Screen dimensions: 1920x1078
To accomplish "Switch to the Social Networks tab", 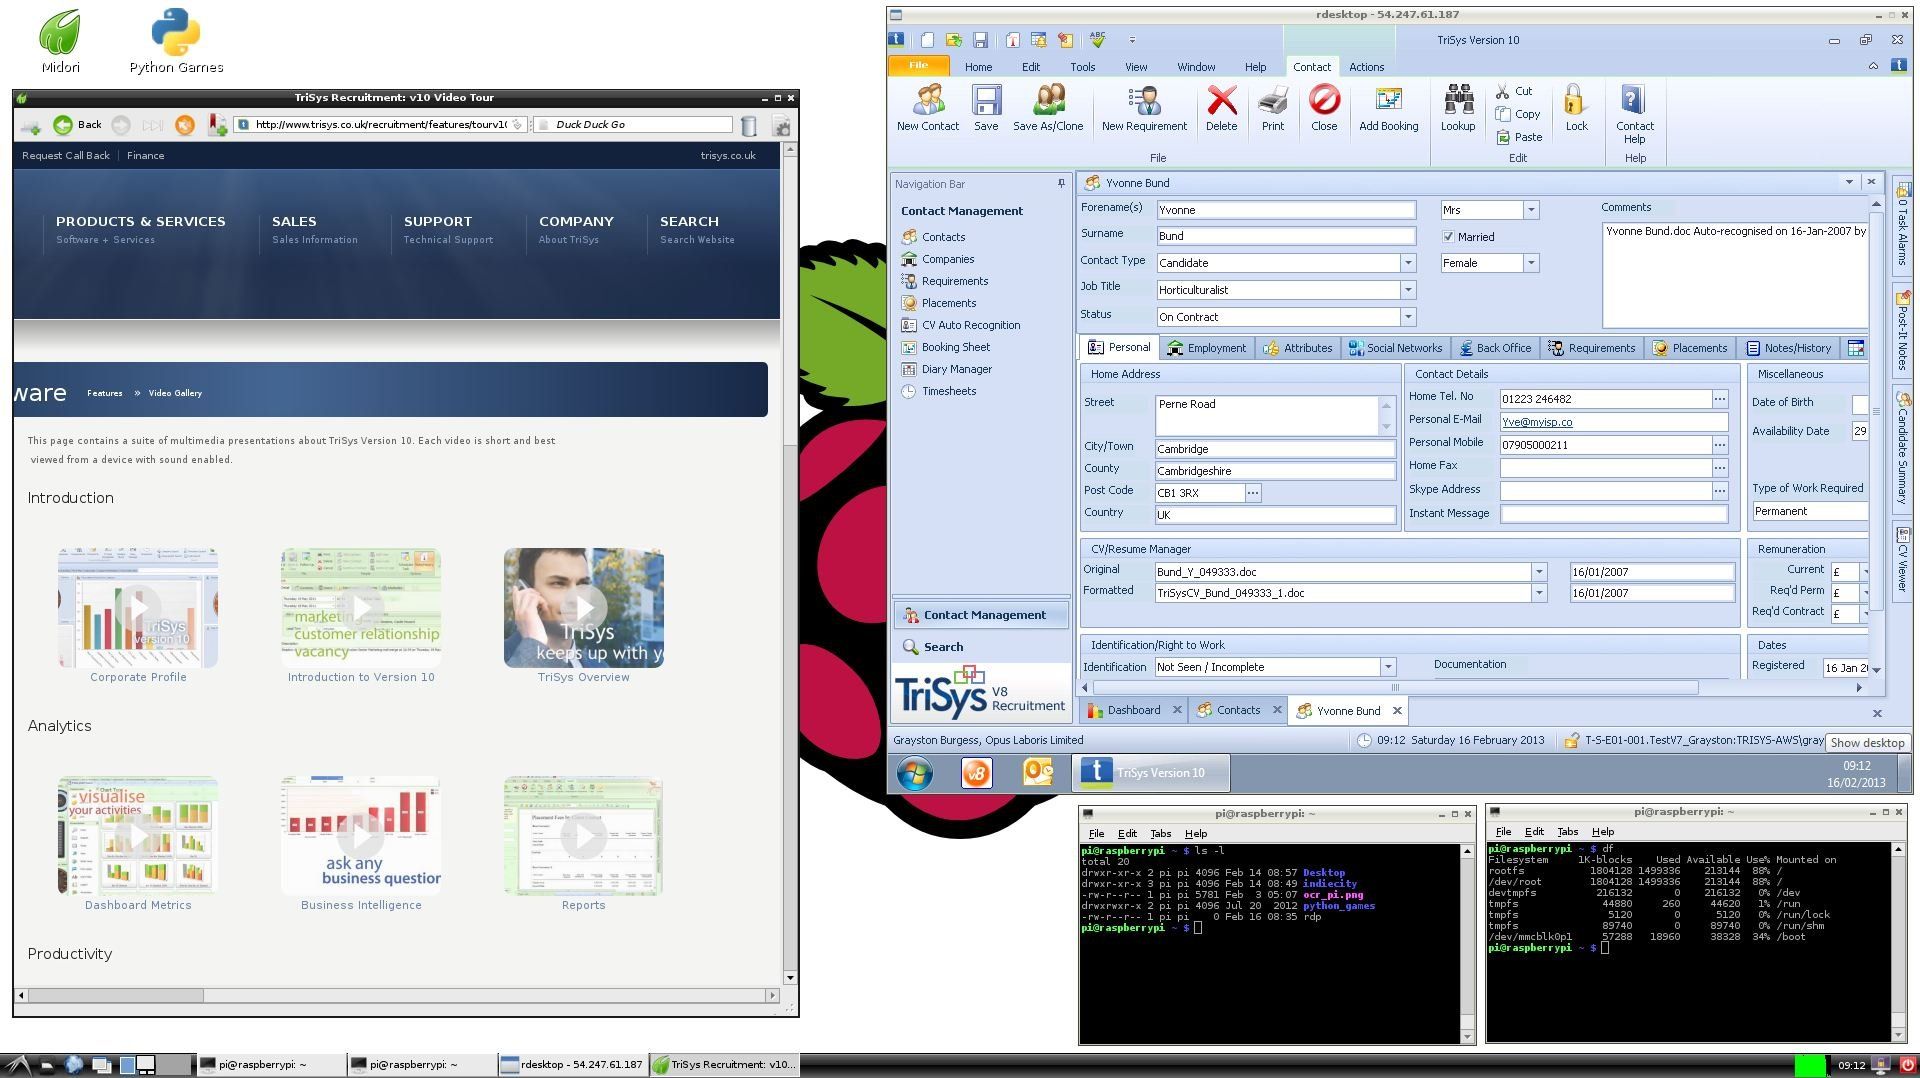I will coord(1395,348).
